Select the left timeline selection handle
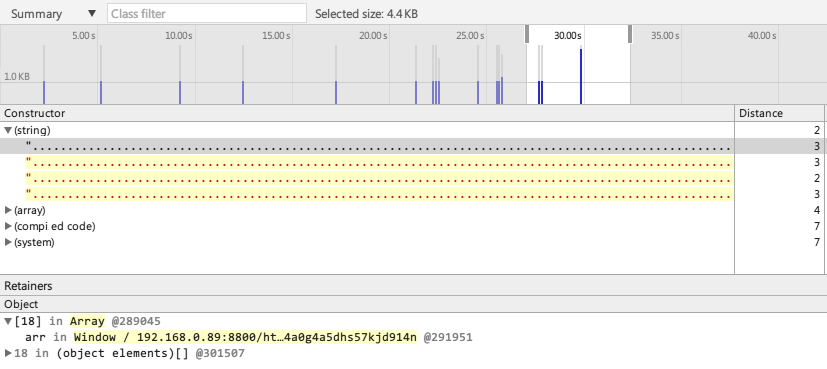Viewport: 827px width, 369px height. [526, 34]
